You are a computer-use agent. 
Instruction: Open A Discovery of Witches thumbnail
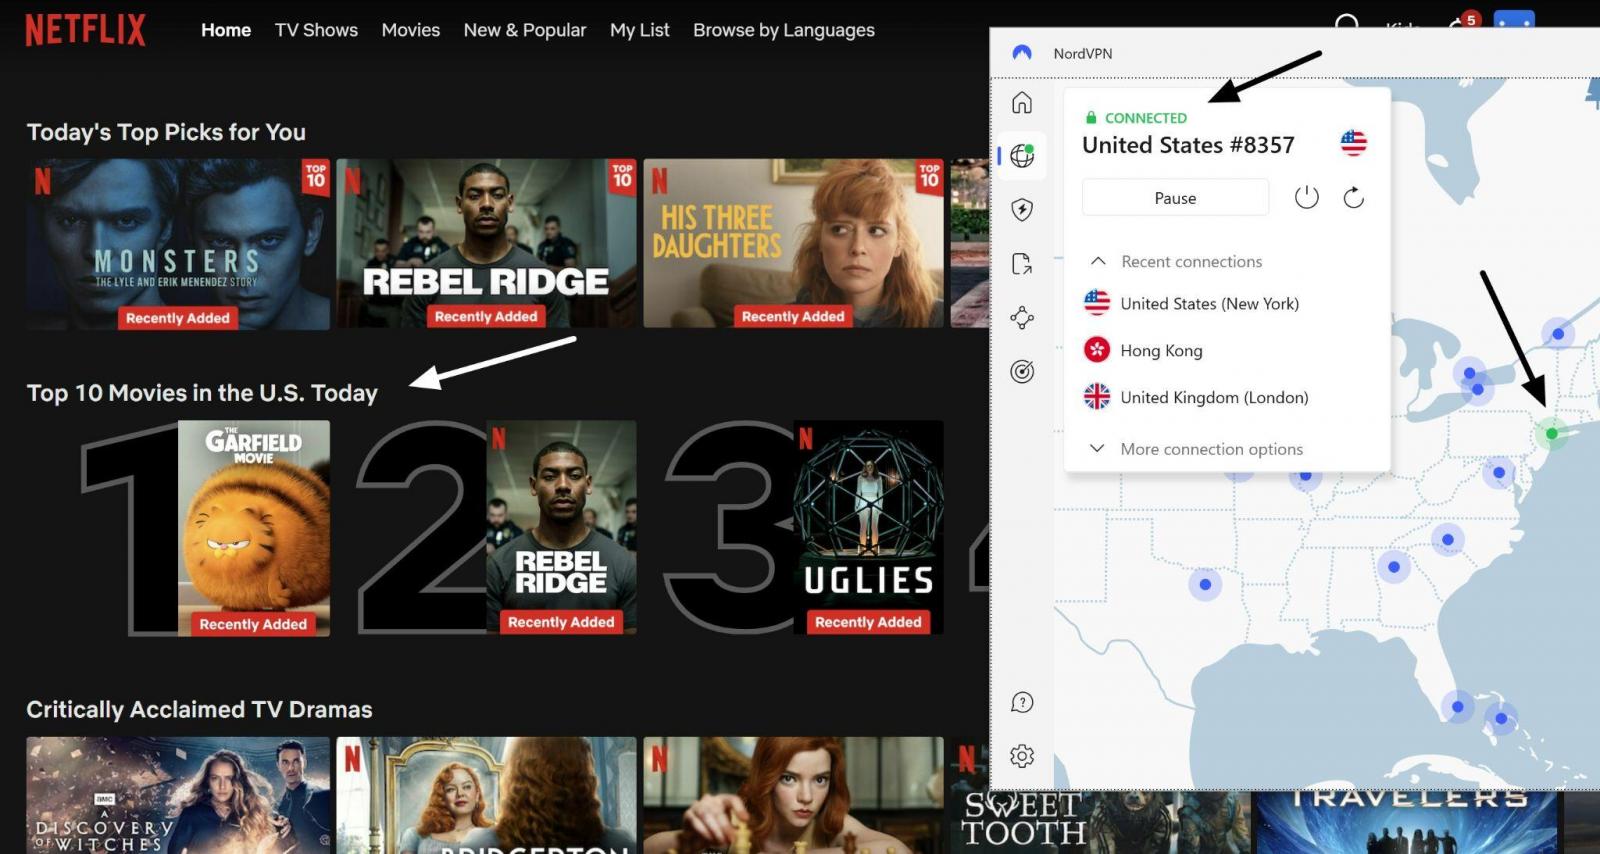(x=178, y=795)
